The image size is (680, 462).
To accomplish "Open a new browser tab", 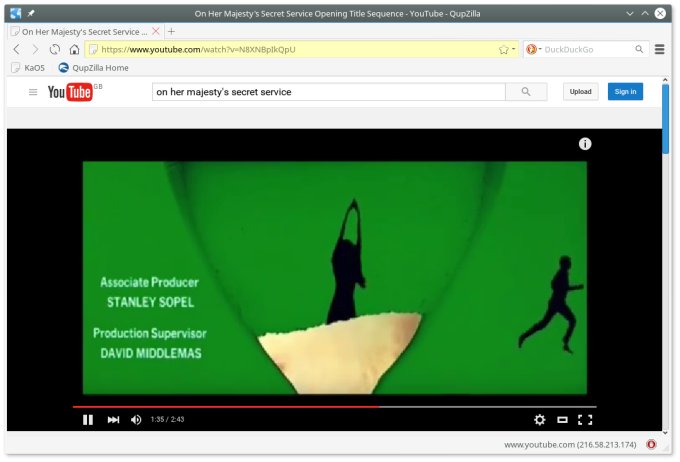I will click(171, 31).
